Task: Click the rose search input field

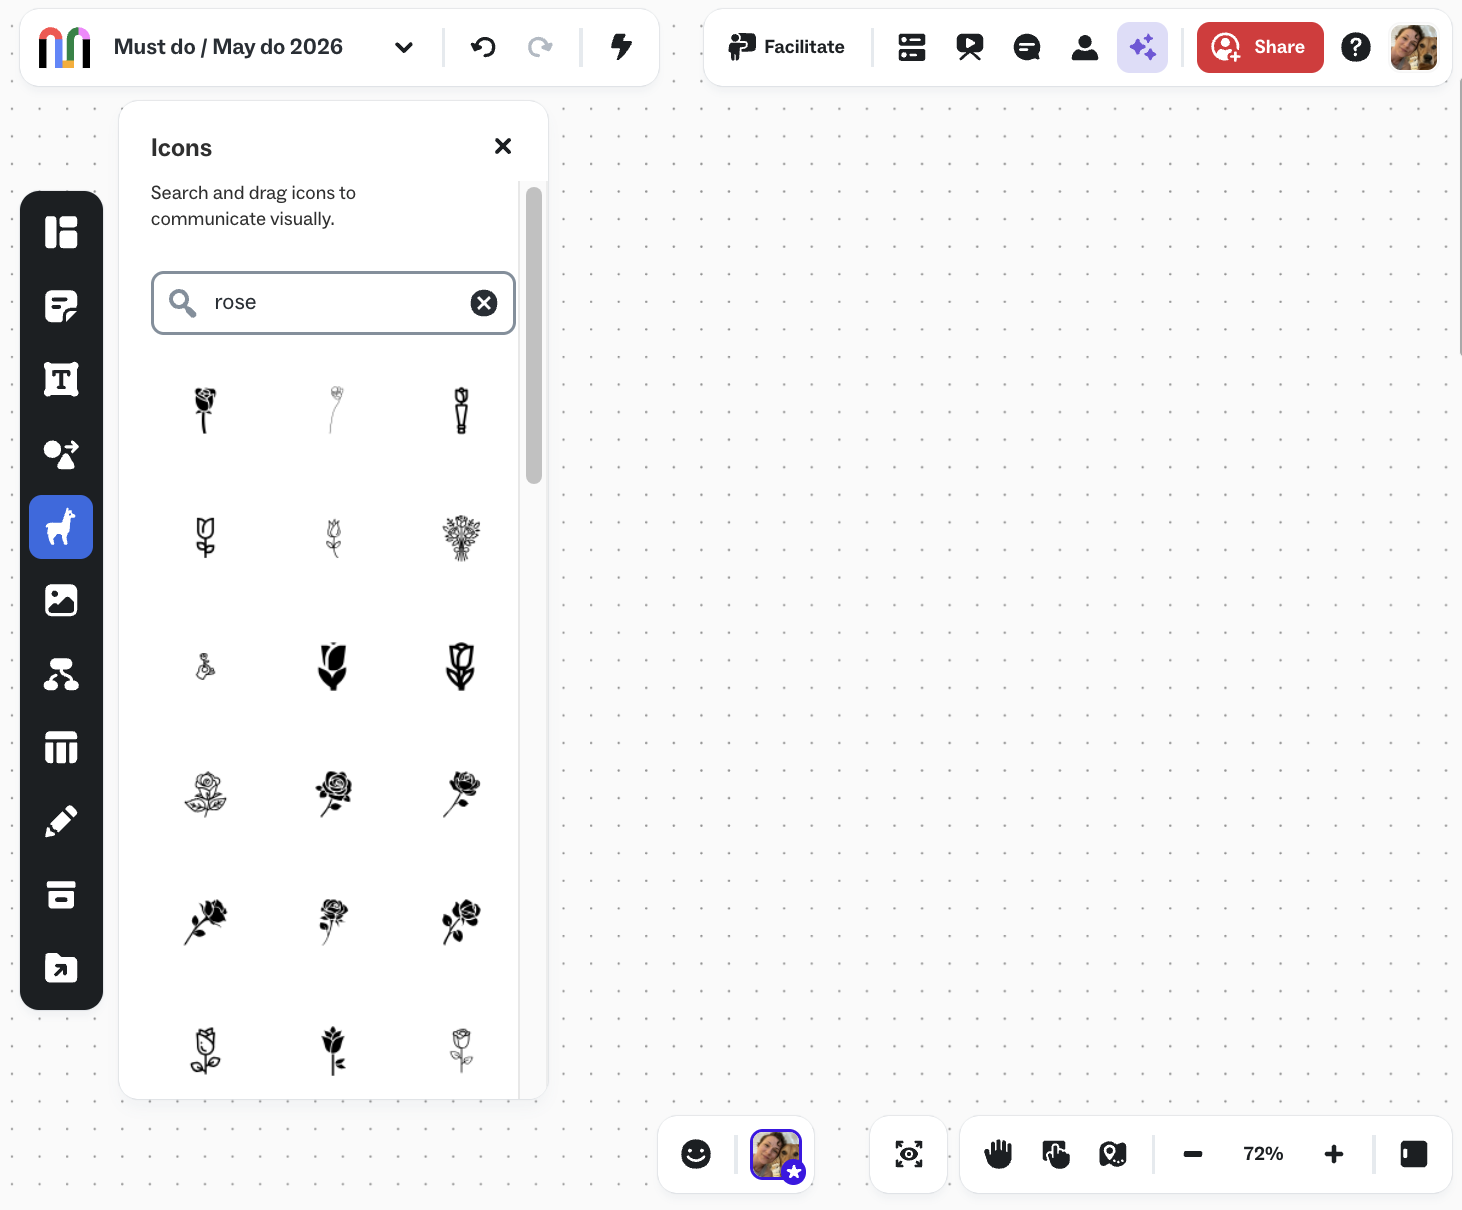Action: coord(333,303)
